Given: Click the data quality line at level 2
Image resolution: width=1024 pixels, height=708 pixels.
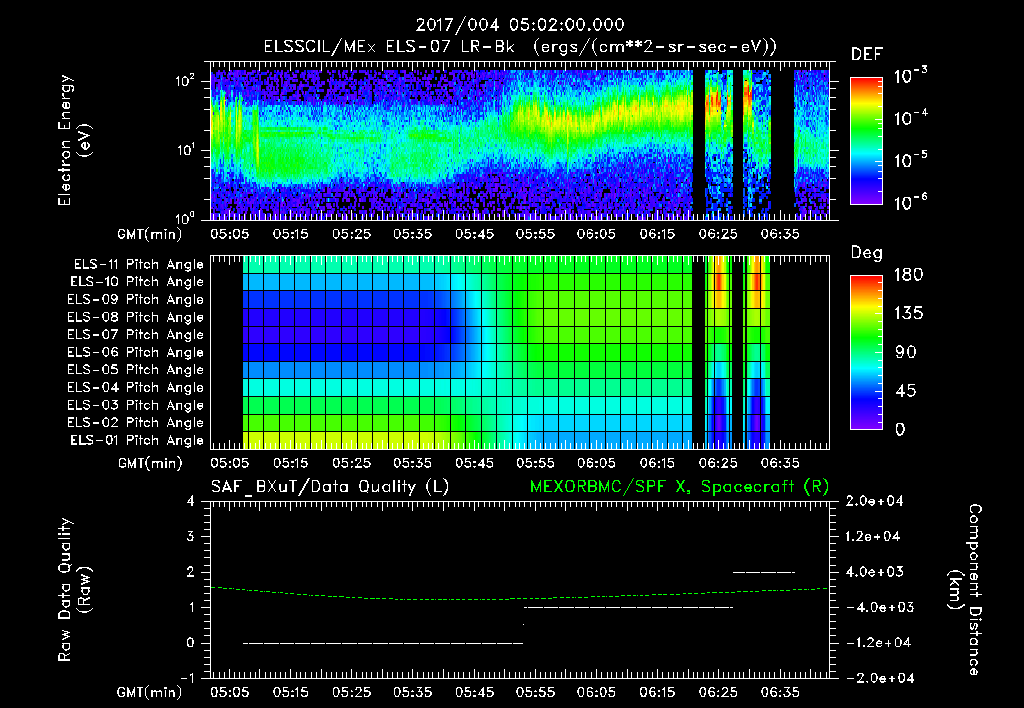Looking at the screenshot, I should point(764,572).
